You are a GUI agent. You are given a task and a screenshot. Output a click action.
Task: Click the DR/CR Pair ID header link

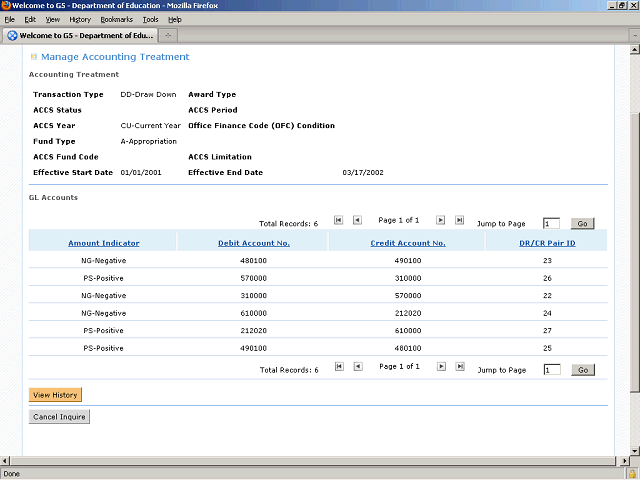coord(547,243)
